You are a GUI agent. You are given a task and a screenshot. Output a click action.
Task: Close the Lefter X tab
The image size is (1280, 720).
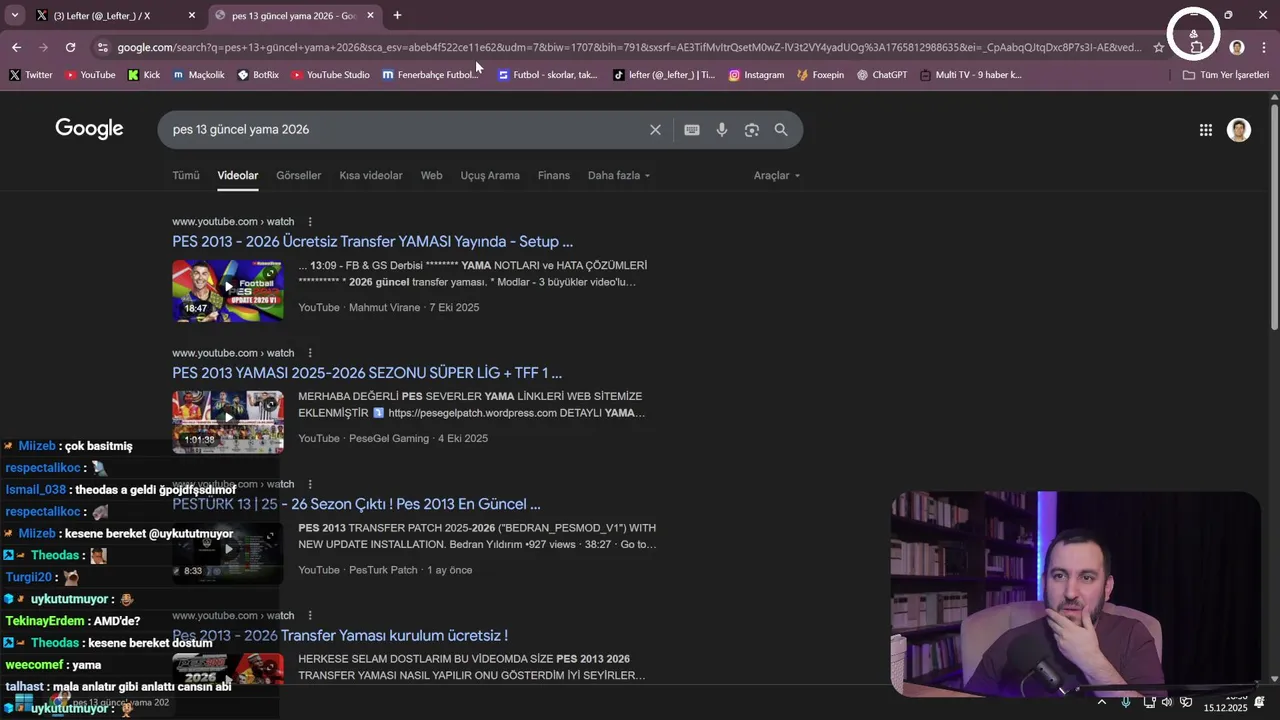click(x=192, y=15)
